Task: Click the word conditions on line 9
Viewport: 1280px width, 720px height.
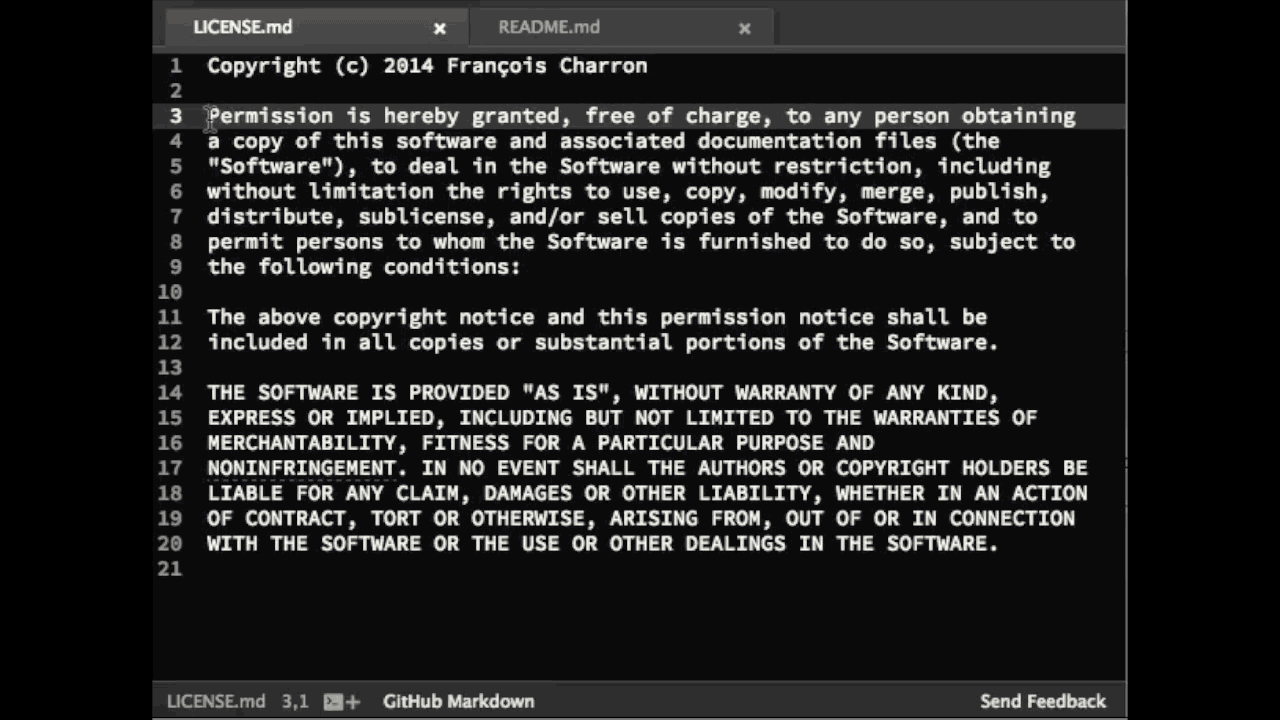Action: (445, 267)
